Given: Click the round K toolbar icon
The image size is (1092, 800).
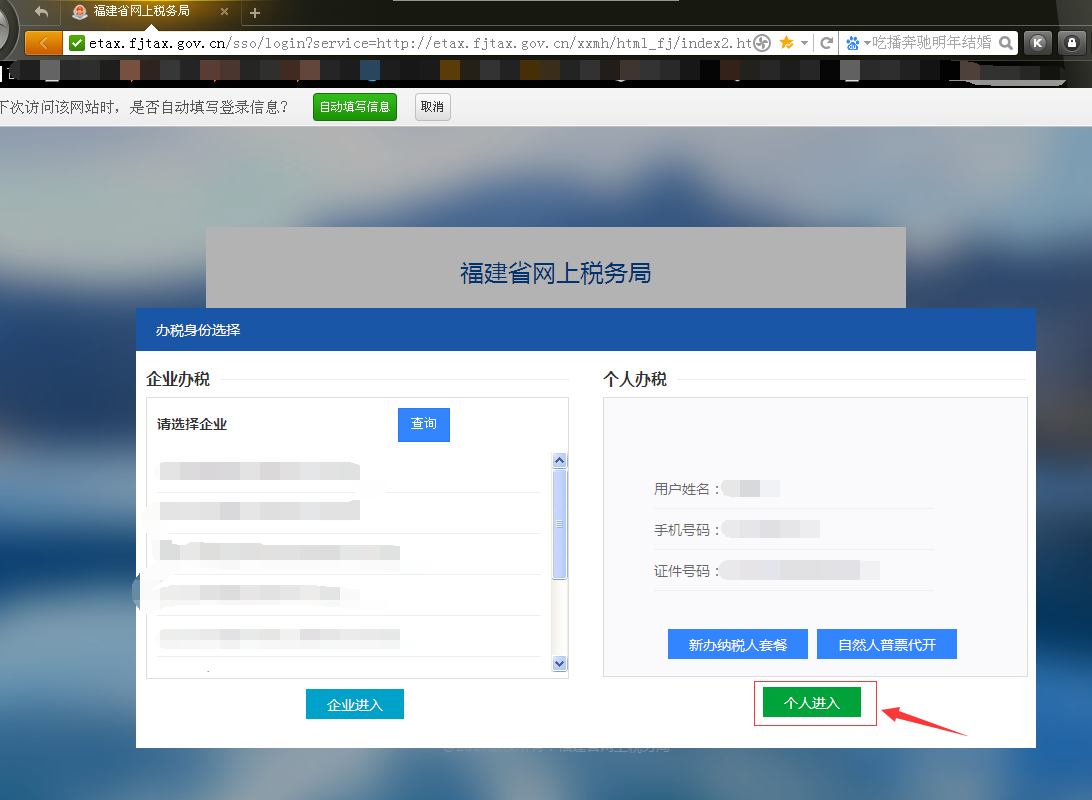Looking at the screenshot, I should point(1038,43).
